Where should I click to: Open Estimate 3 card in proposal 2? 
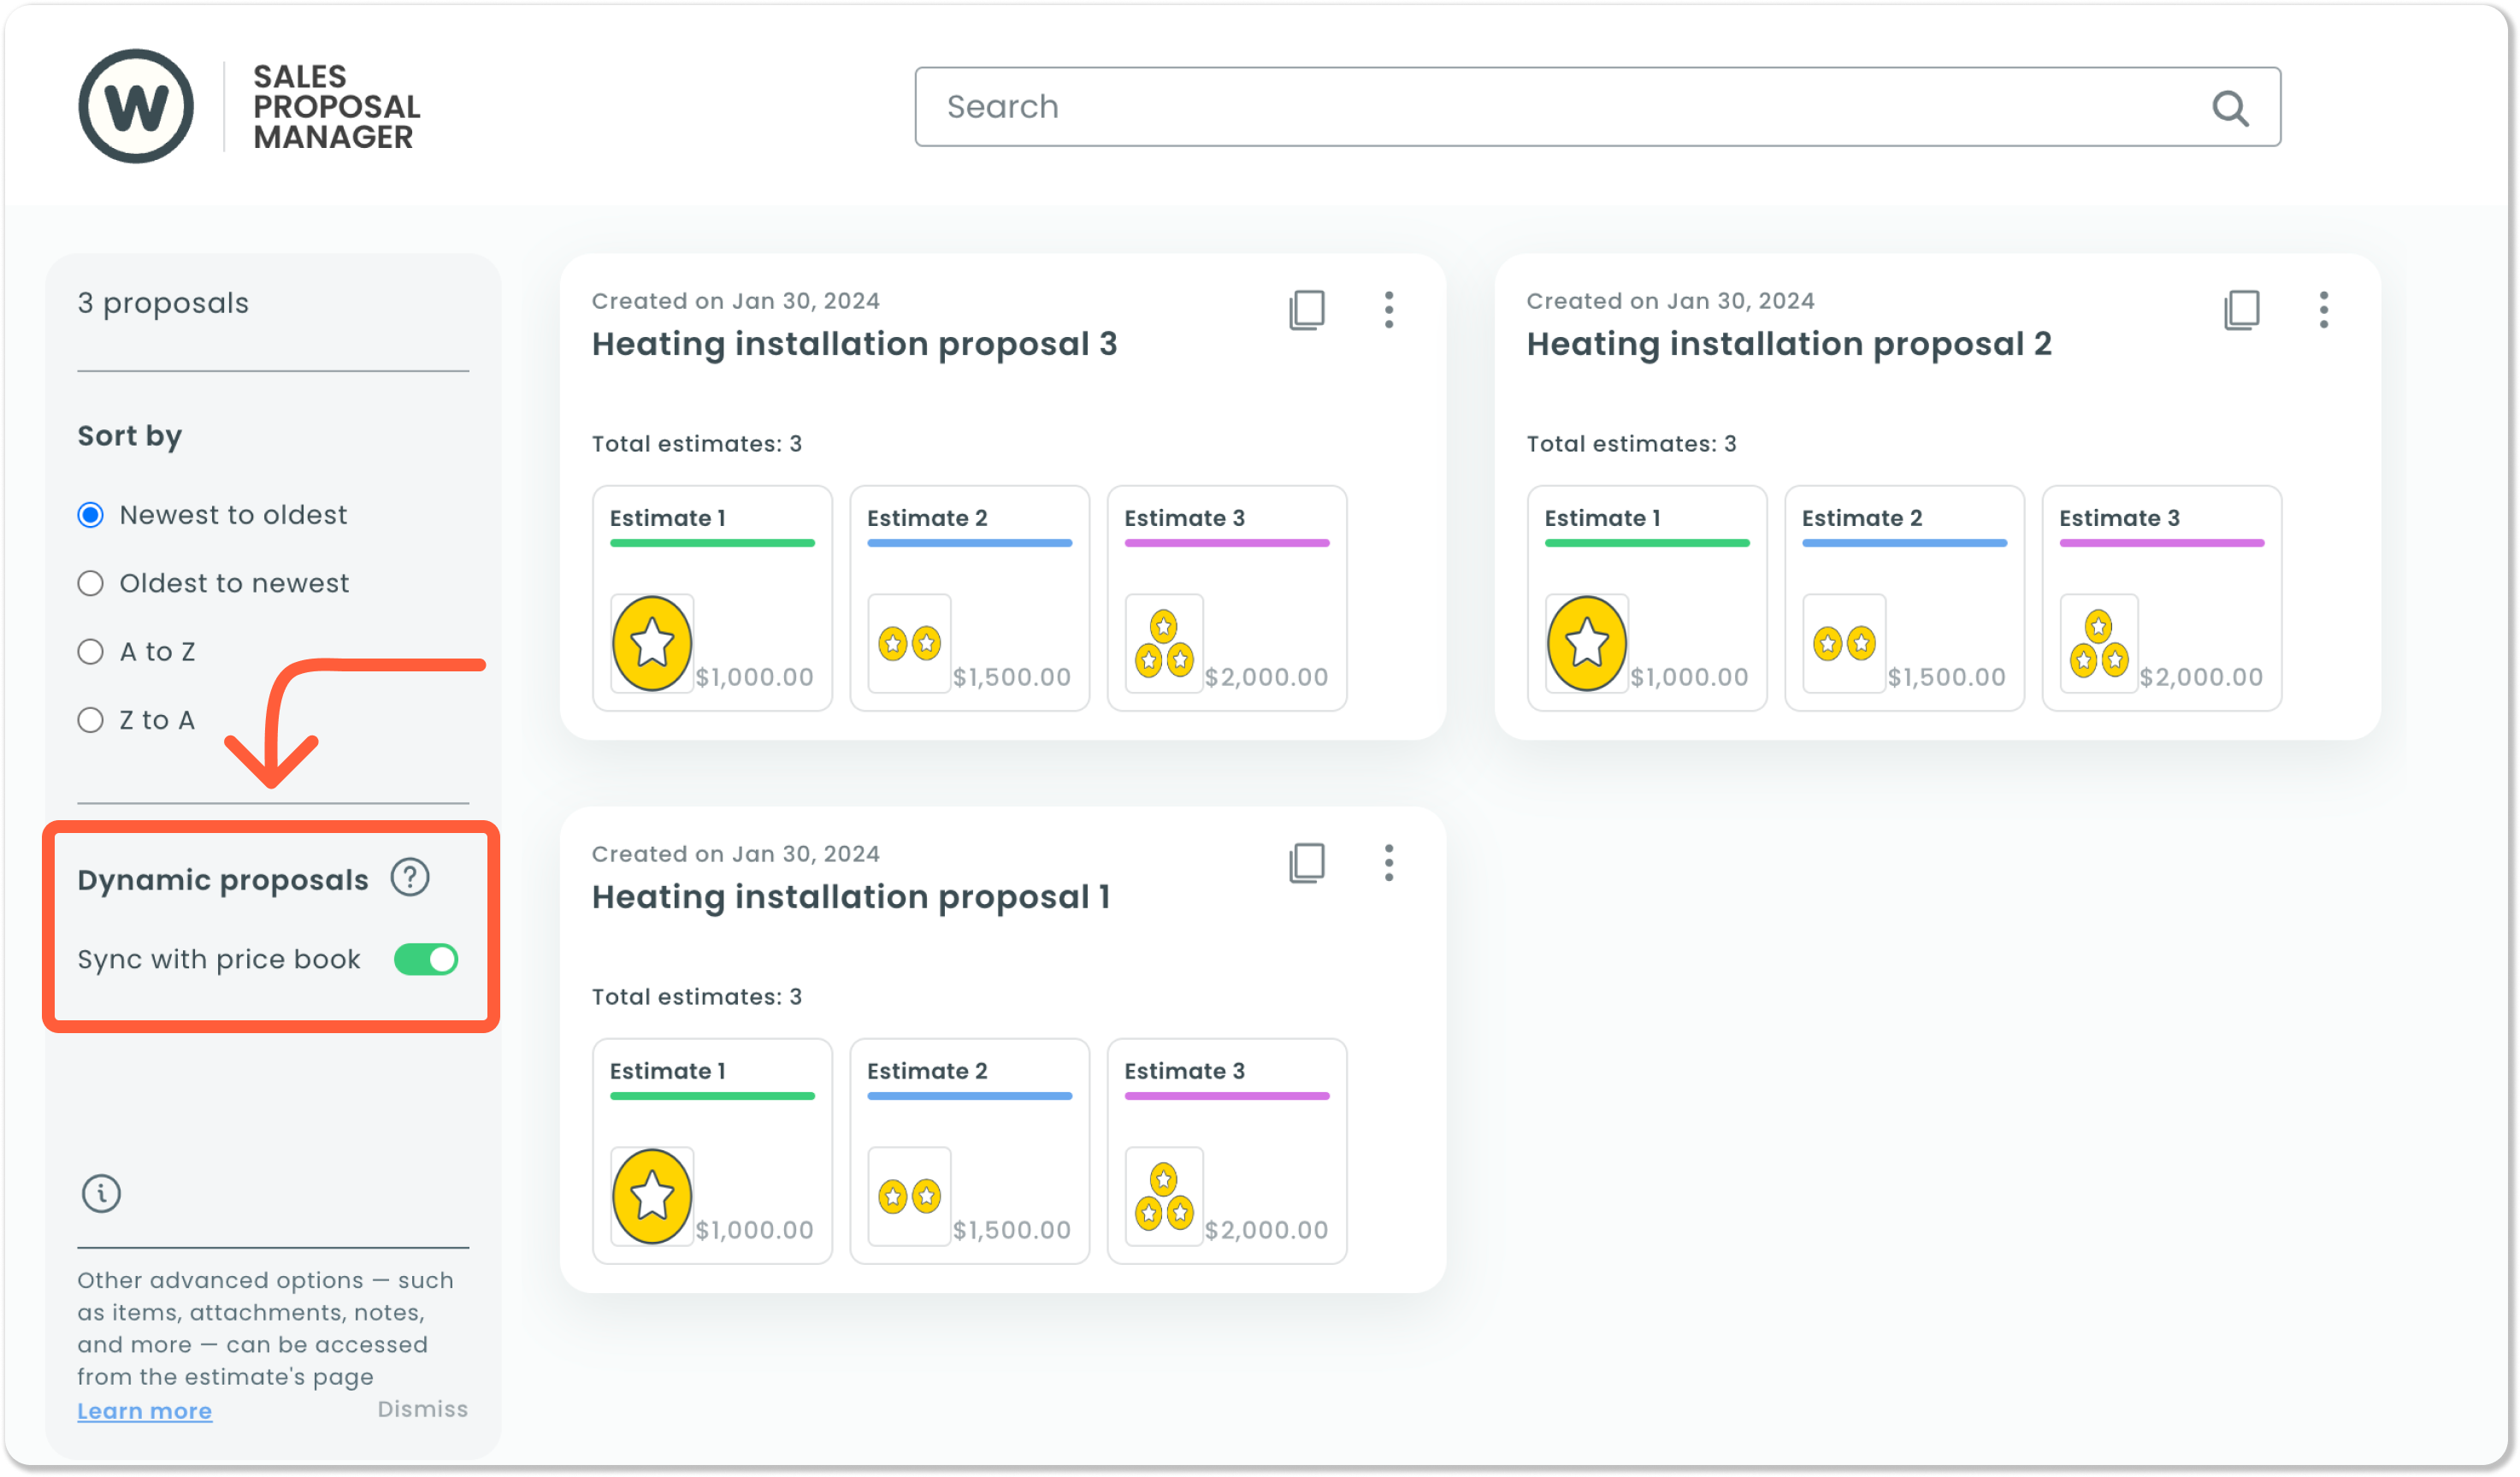coord(2161,598)
